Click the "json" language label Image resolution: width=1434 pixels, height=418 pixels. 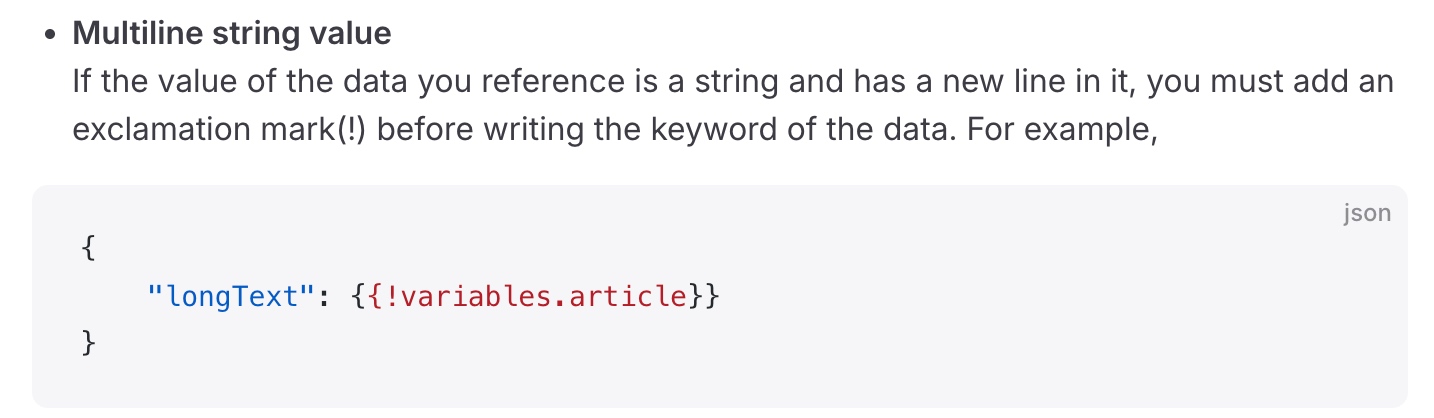coord(1367,214)
